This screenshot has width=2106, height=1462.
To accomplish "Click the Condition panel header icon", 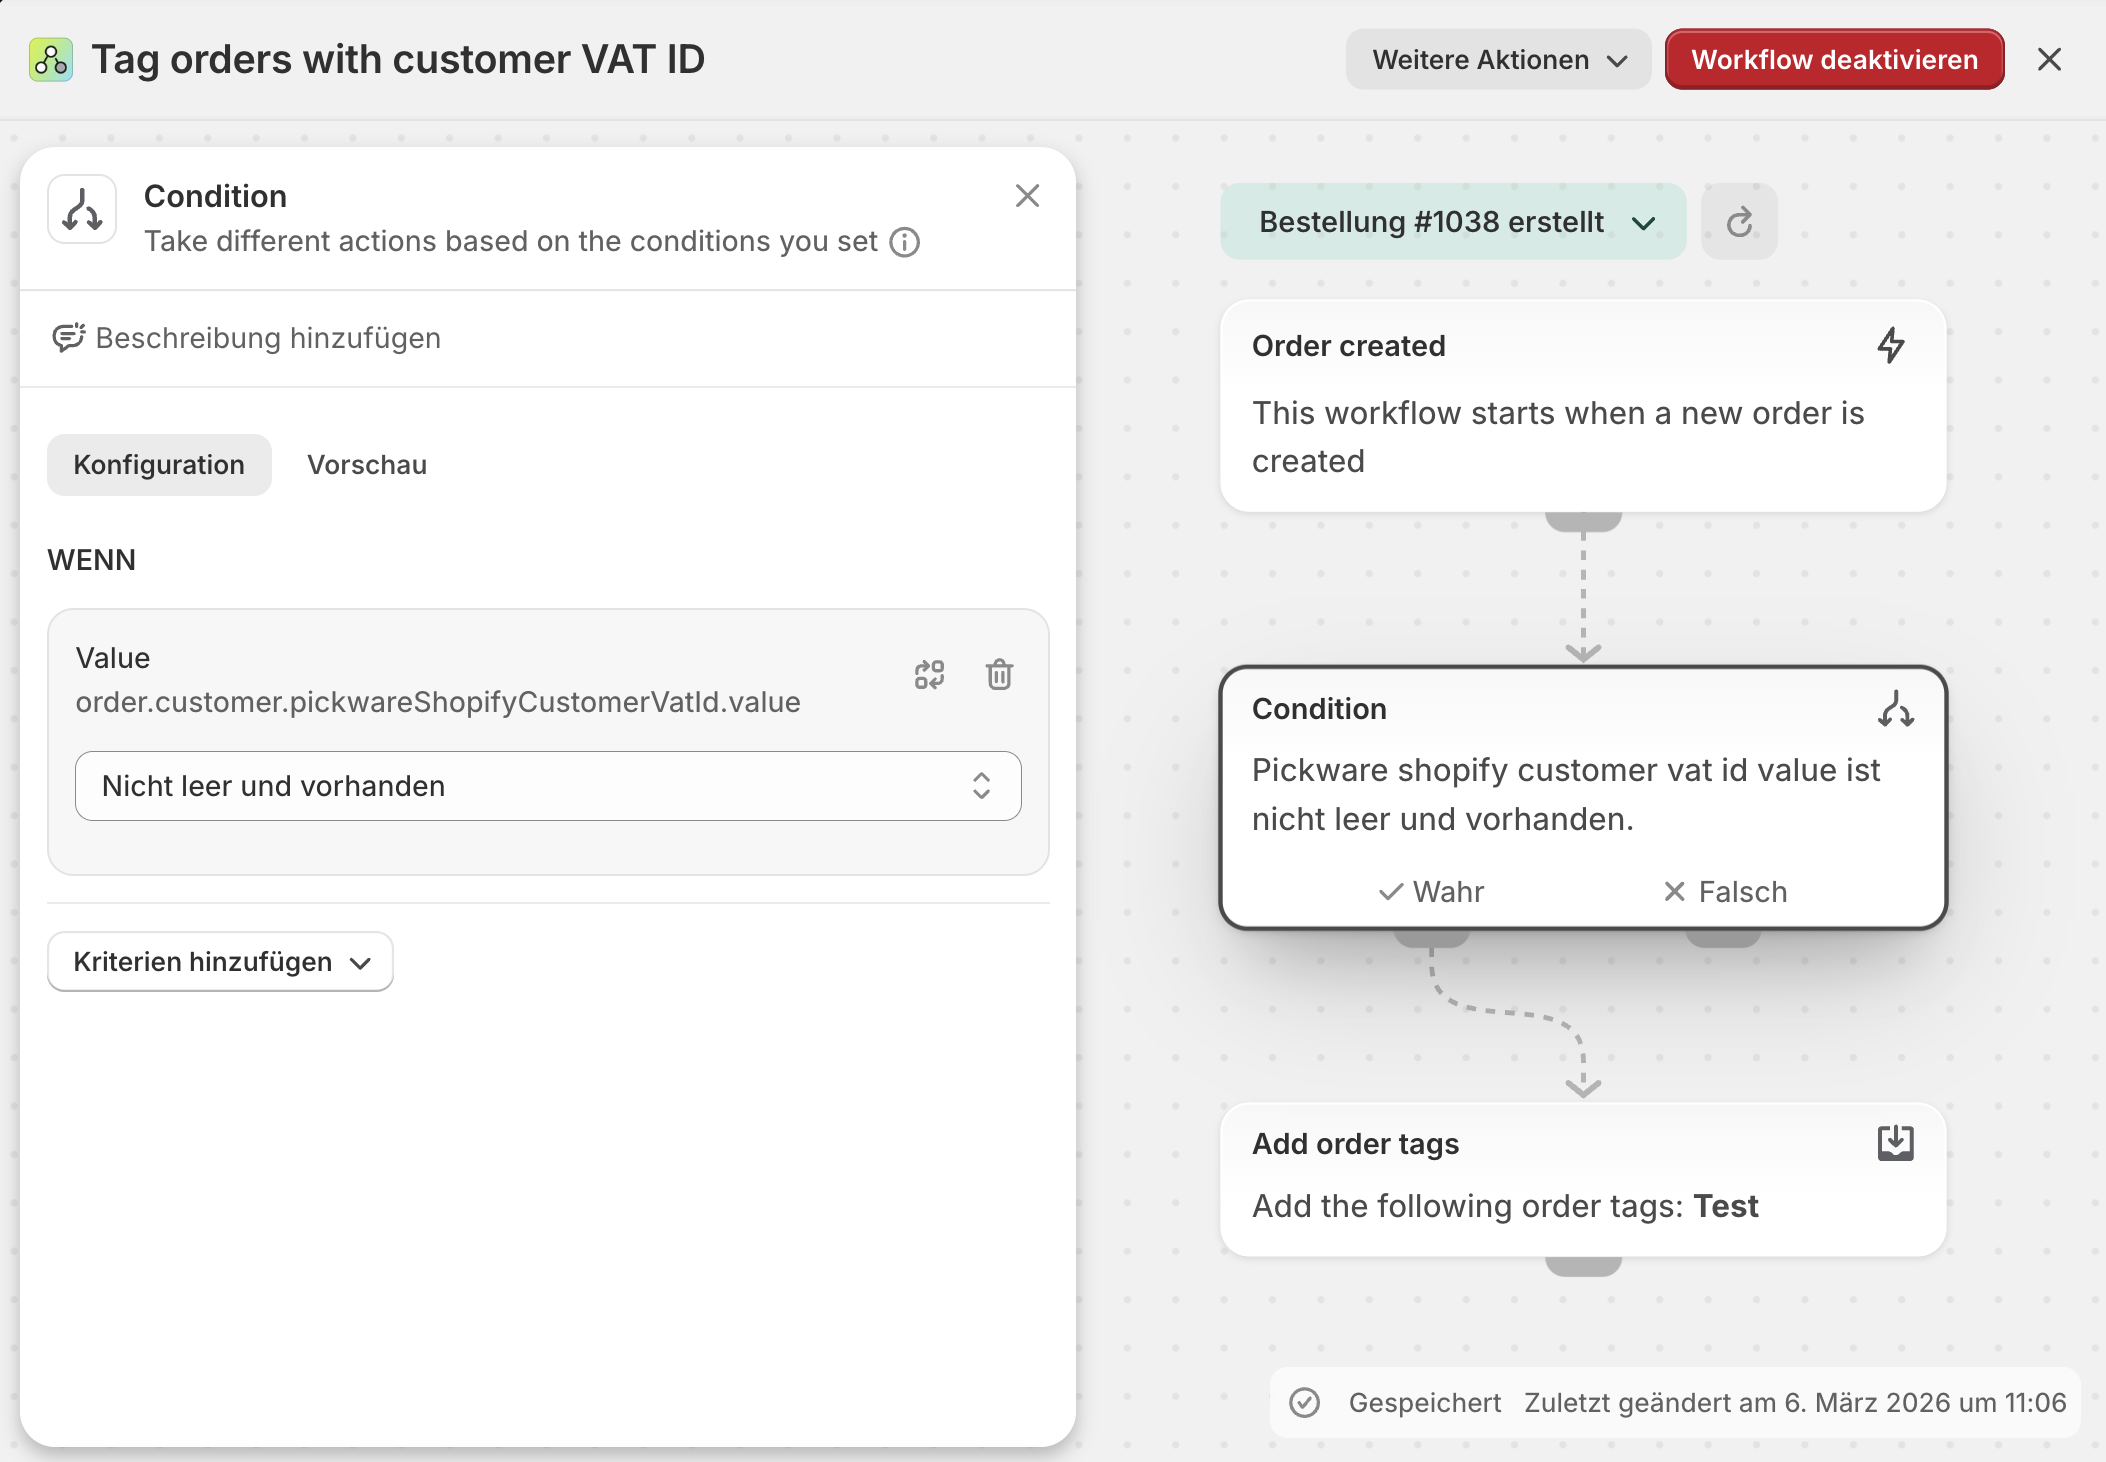I will pos(82,210).
